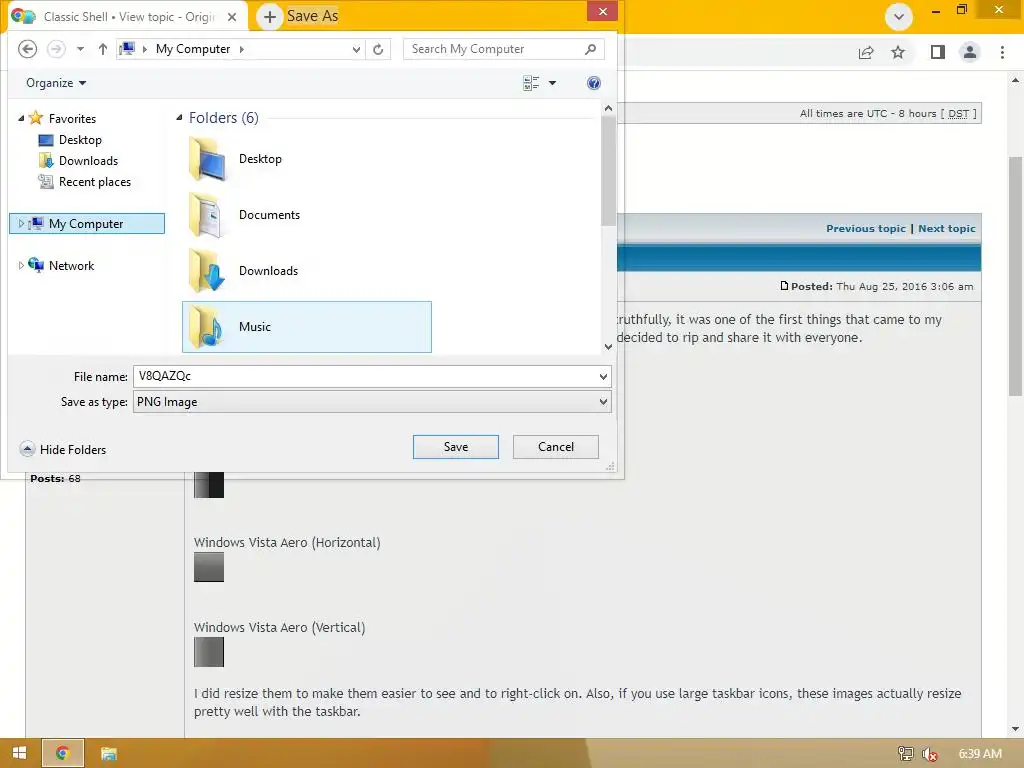The width and height of the screenshot is (1024, 768).
Task: Close the Classic Shell browser tab
Action: 232,17
